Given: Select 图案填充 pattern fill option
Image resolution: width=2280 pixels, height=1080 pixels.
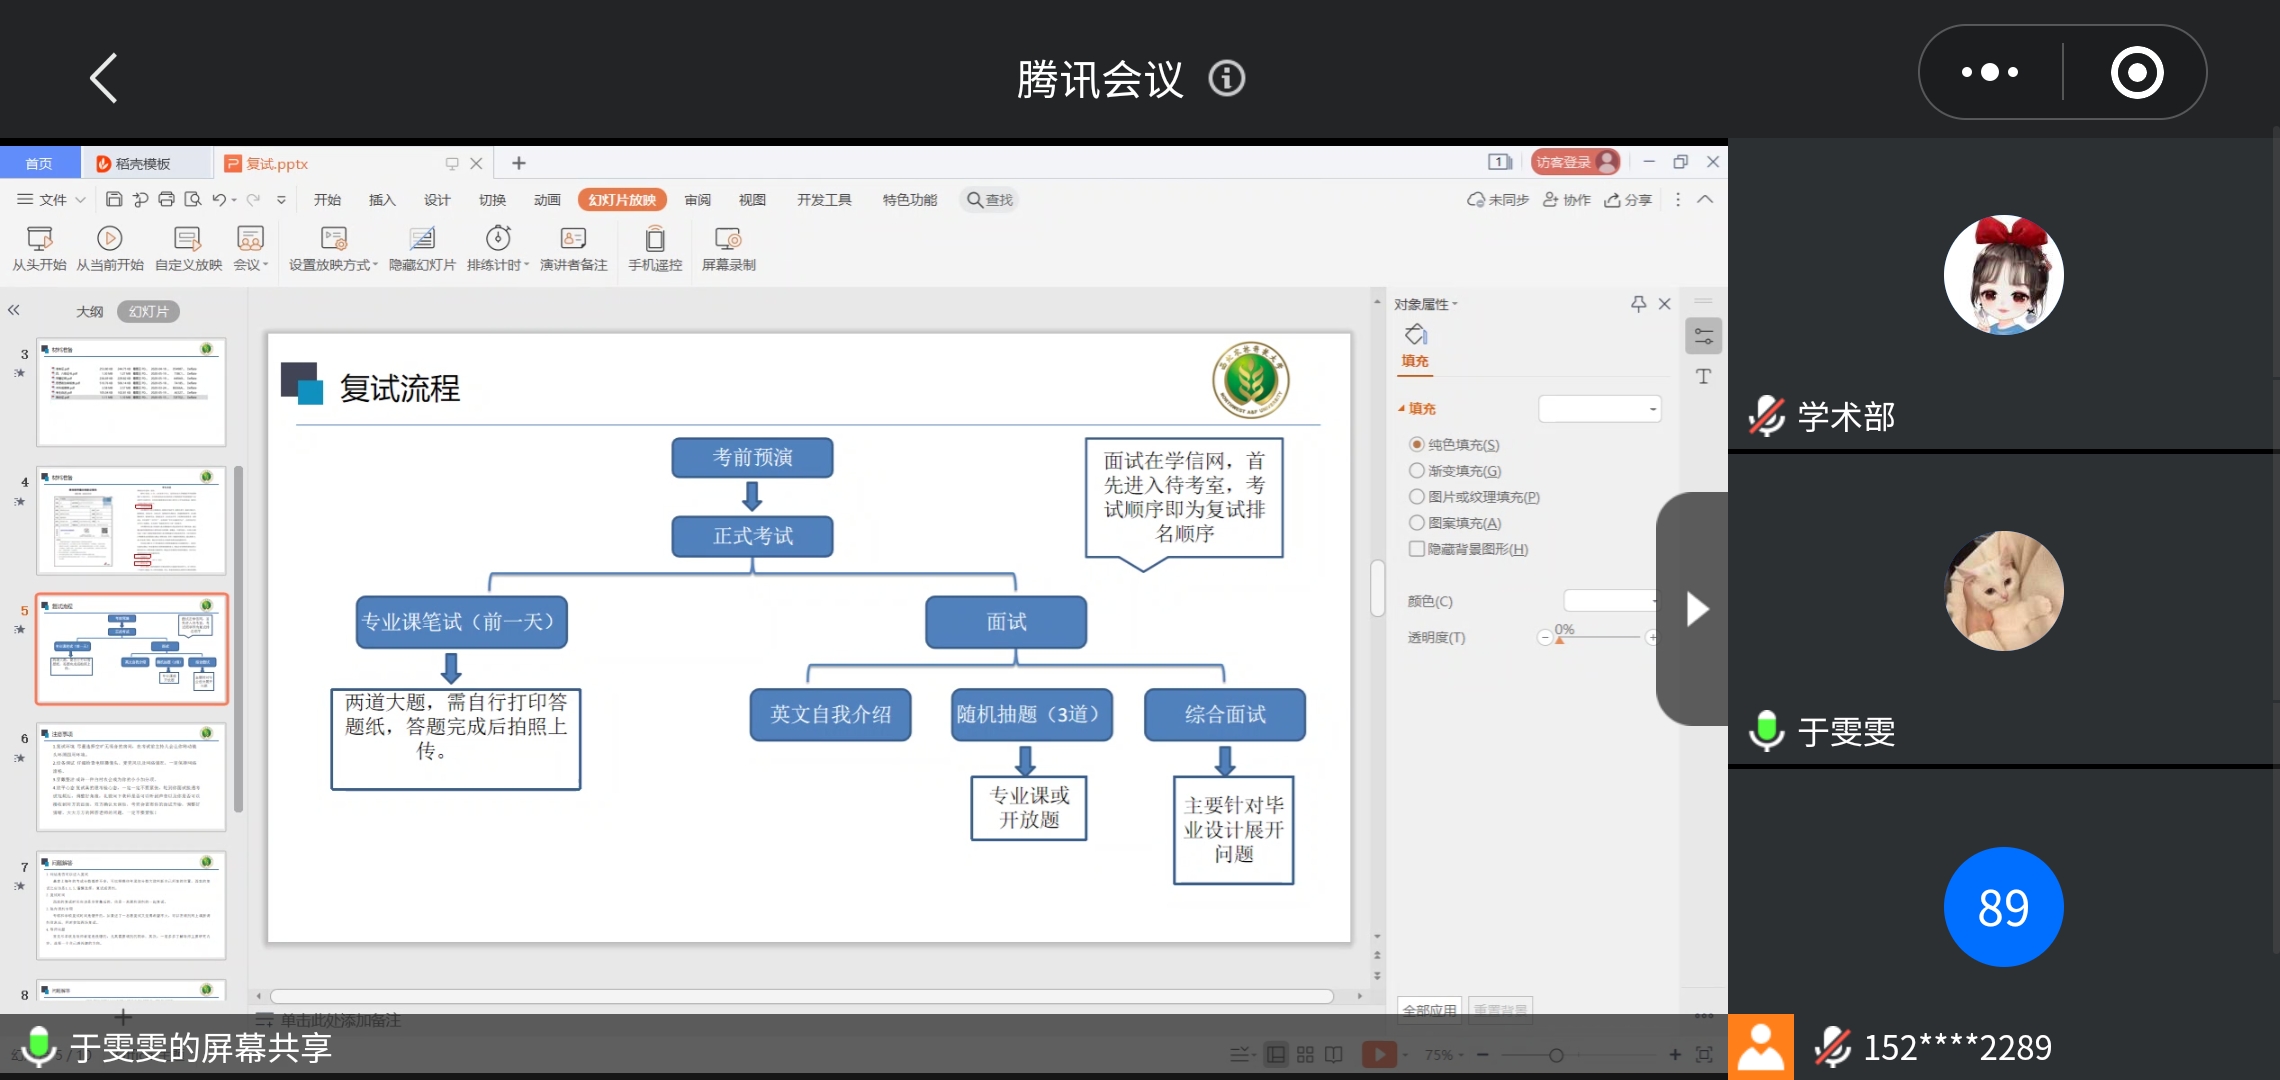Looking at the screenshot, I should pyautogui.click(x=1417, y=523).
